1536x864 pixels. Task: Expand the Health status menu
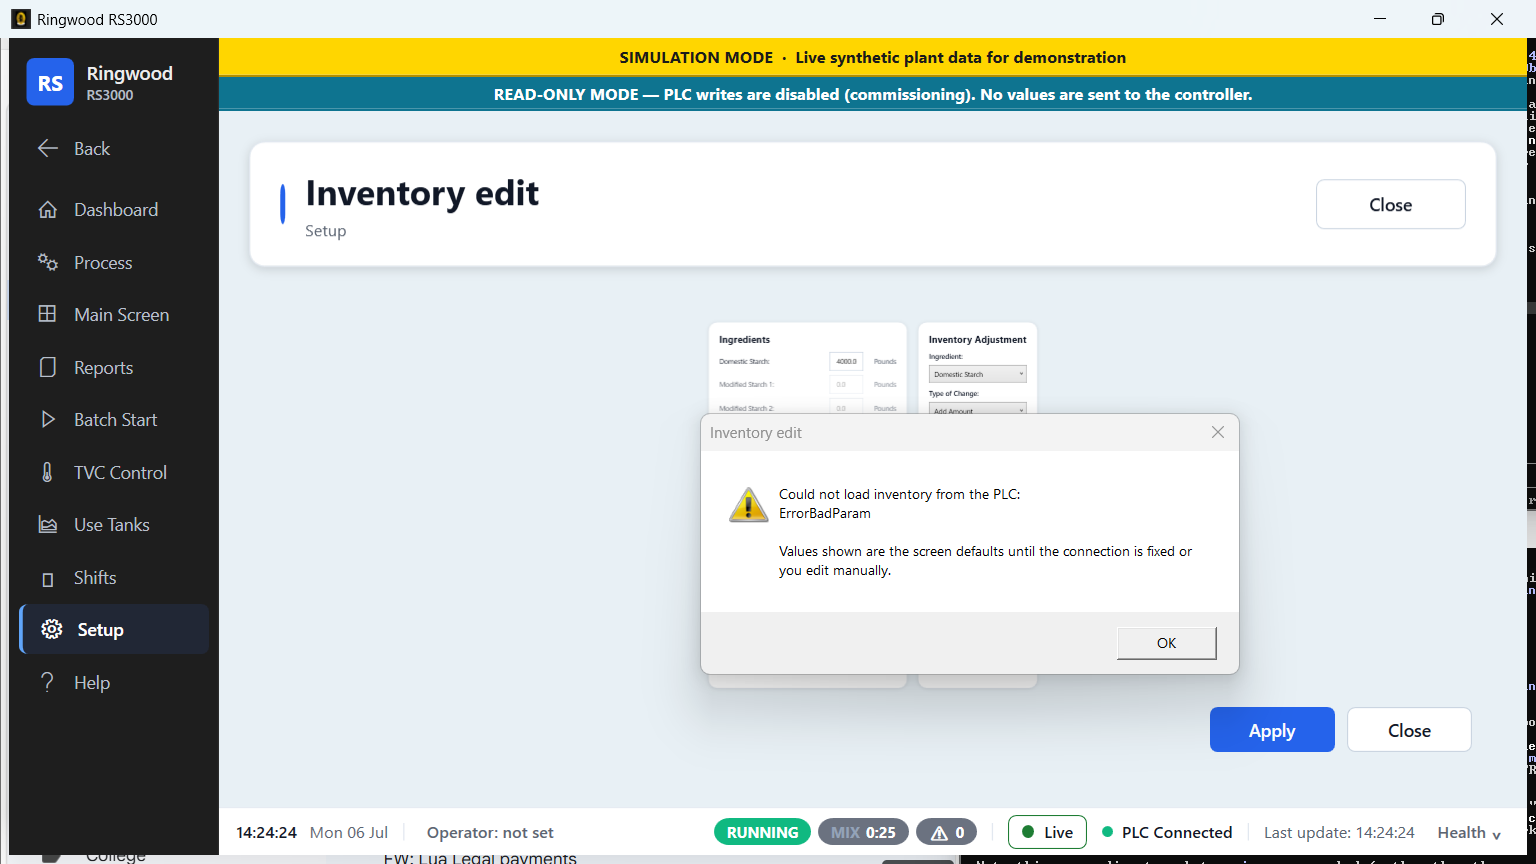(1469, 832)
